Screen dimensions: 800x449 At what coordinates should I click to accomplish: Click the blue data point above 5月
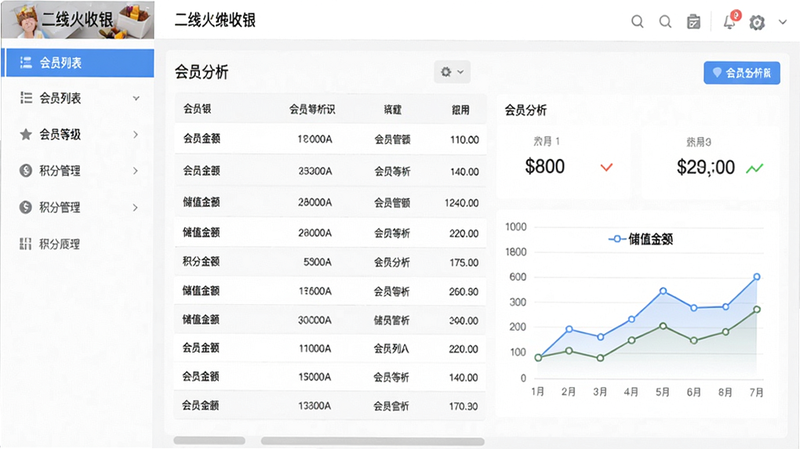(x=663, y=291)
